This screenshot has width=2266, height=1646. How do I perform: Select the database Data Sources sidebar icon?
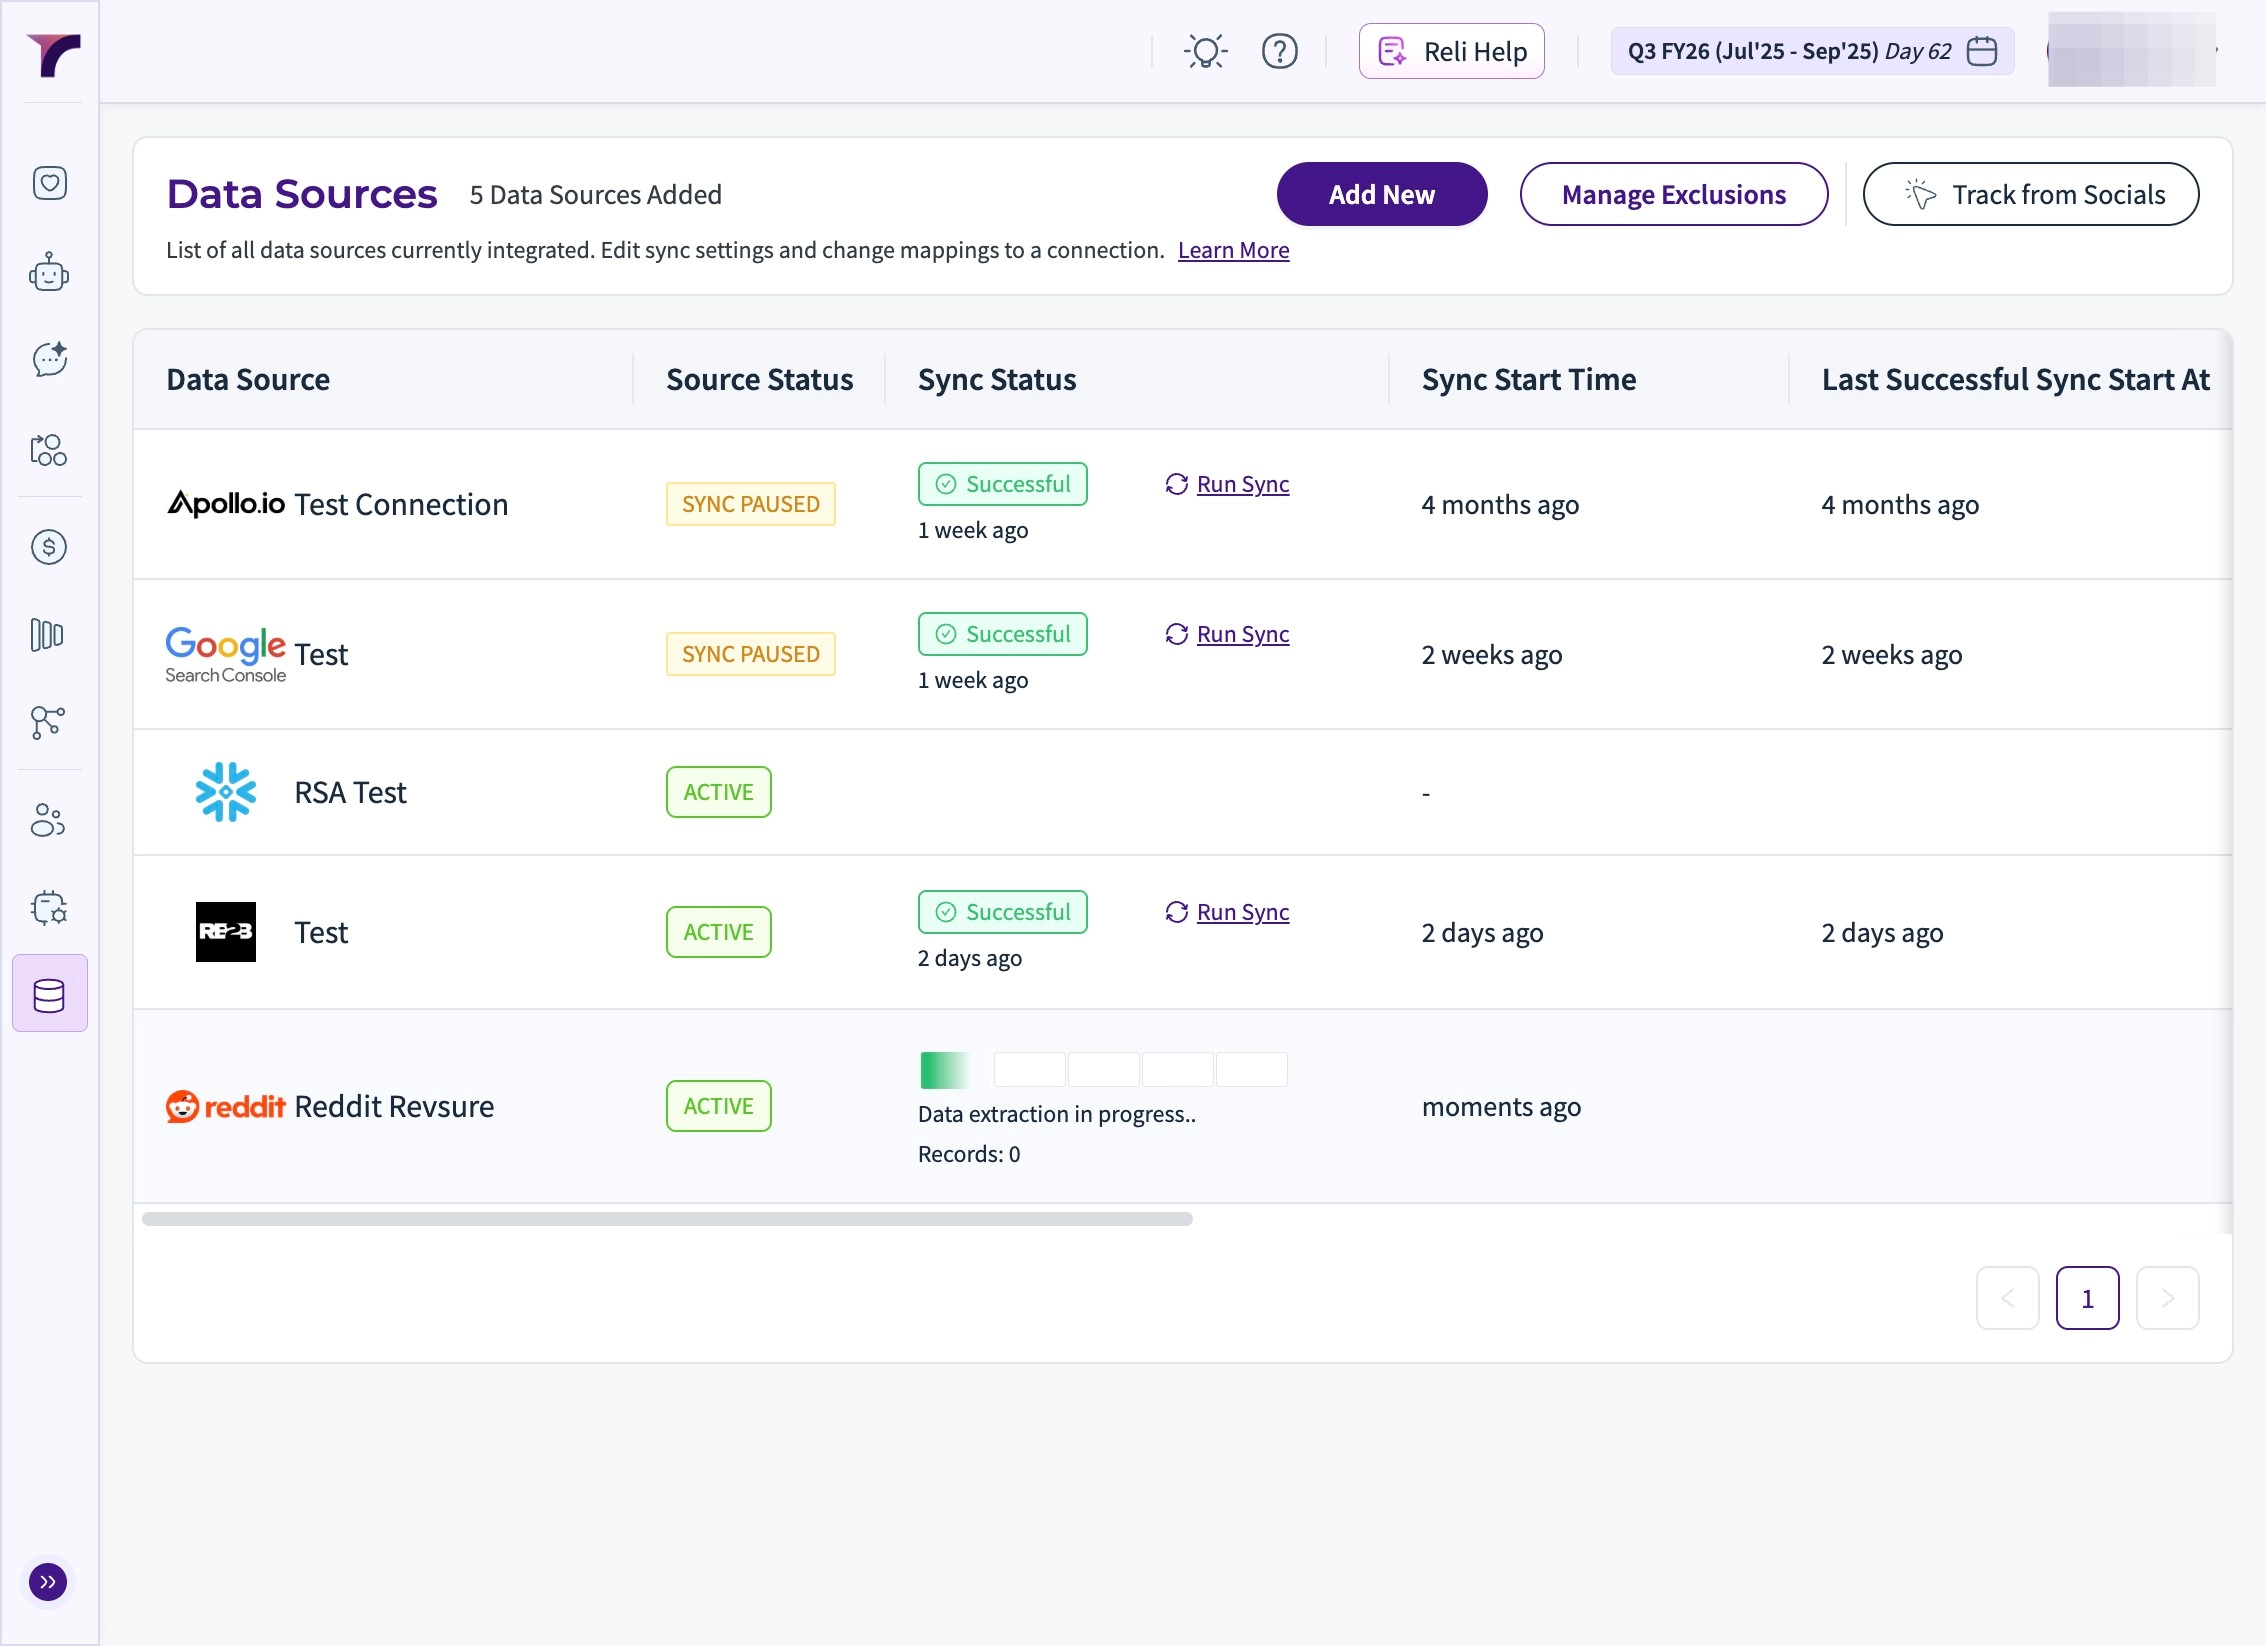49,995
